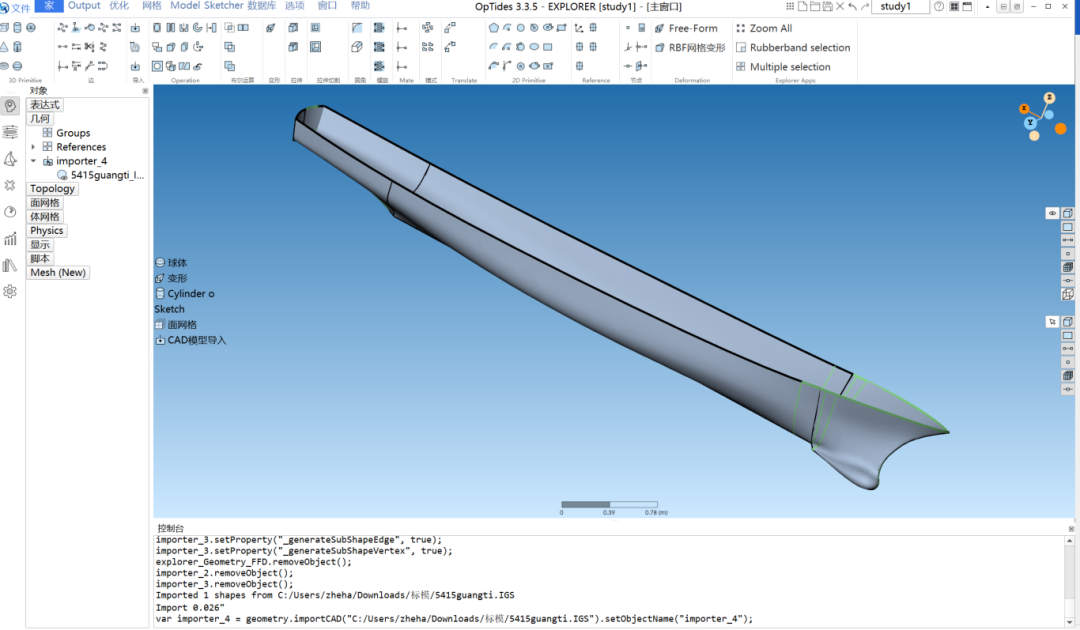
Task: Toggle the upper eye visibility icon
Action: [1052, 213]
